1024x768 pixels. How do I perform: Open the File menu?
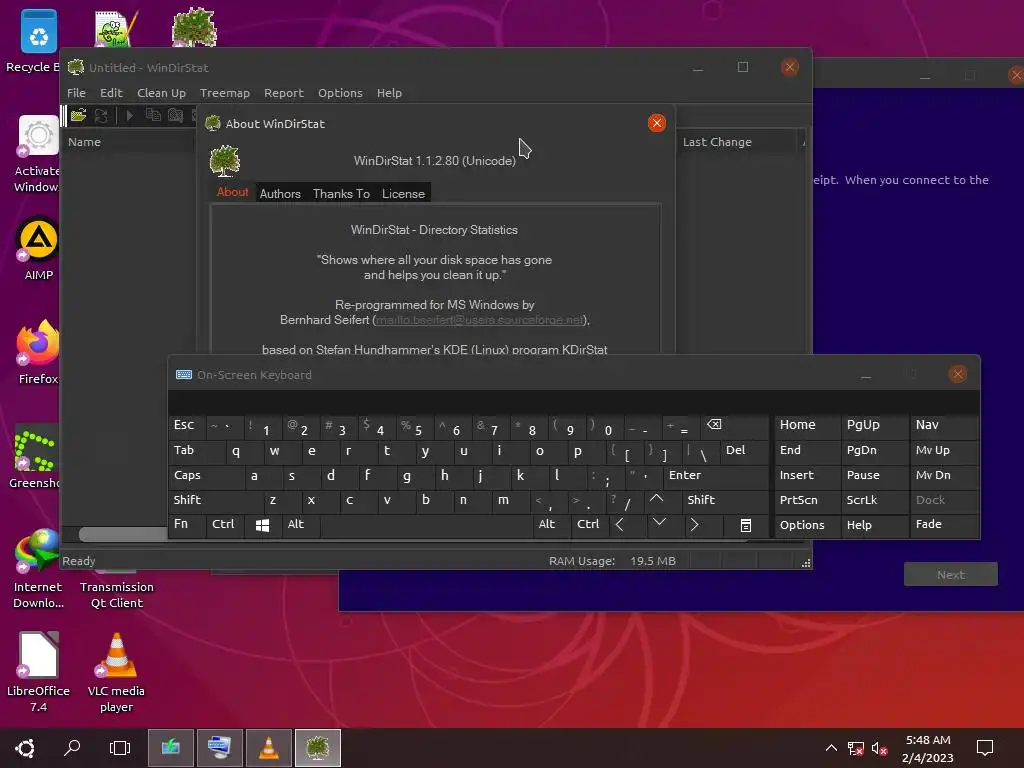(76, 93)
